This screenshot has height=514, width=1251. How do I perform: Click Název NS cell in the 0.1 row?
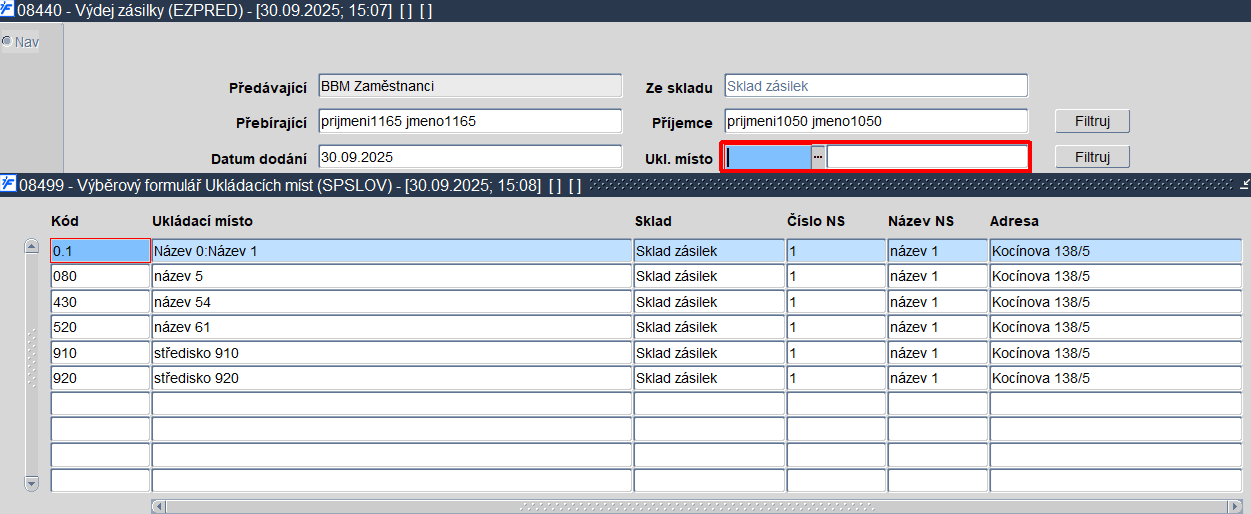click(x=937, y=251)
